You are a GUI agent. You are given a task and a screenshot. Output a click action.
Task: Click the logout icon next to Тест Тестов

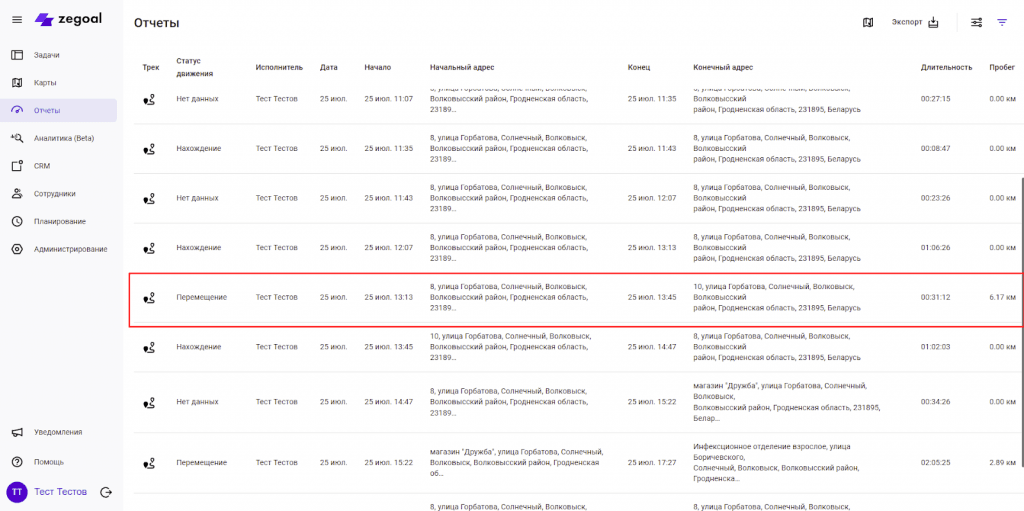pos(106,492)
